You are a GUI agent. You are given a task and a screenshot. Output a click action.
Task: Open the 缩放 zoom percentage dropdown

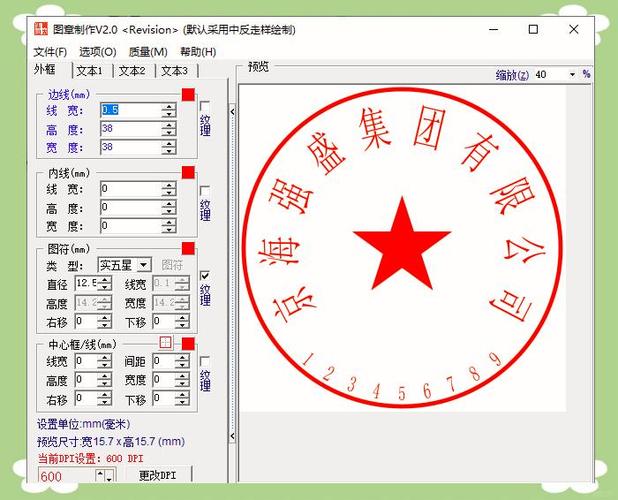572,74
